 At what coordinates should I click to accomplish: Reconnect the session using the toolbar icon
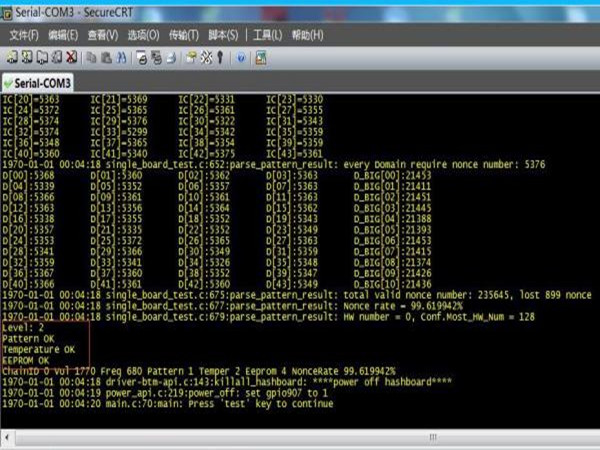click(57, 57)
